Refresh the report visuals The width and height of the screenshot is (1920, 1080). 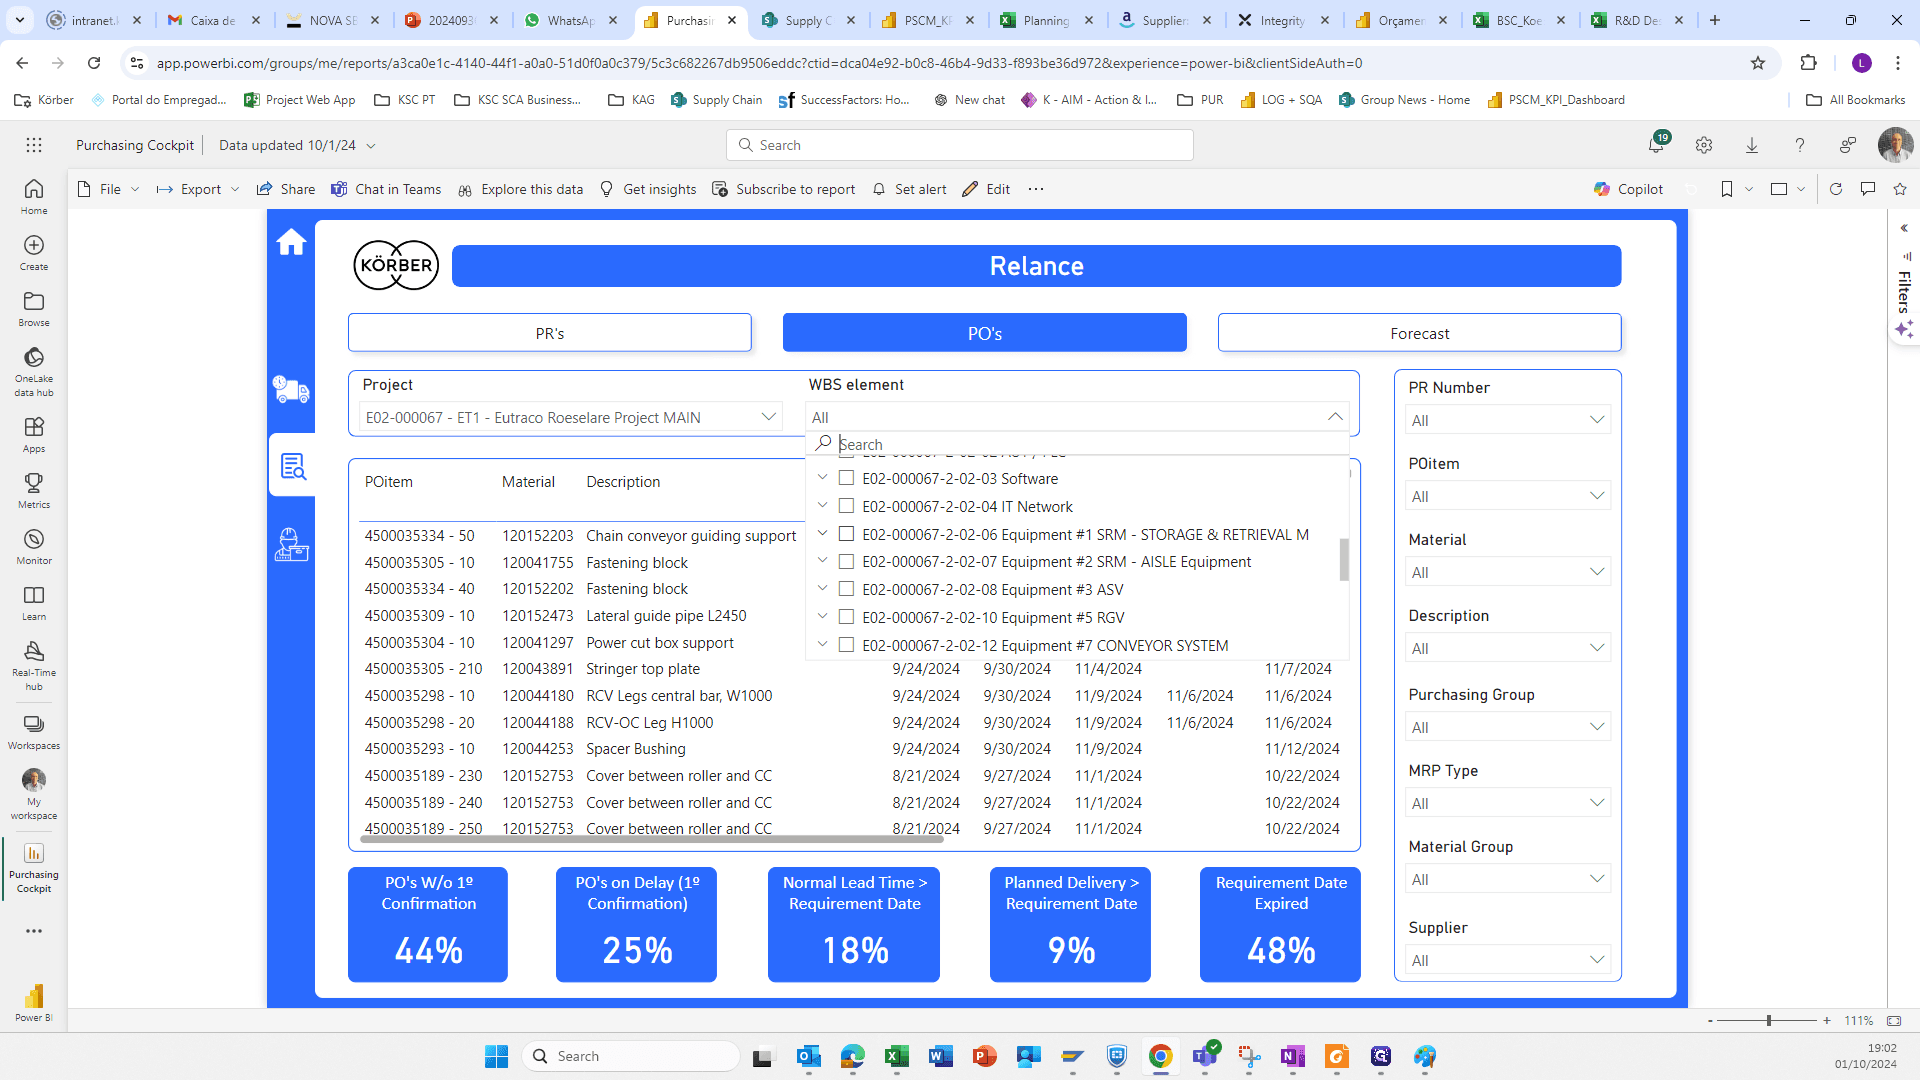1835,189
